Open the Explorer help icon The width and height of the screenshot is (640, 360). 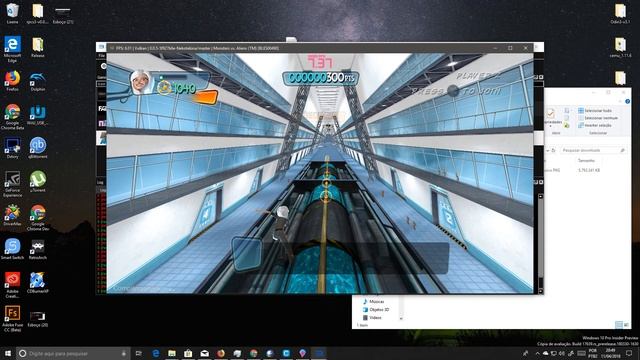[x=627, y=101]
